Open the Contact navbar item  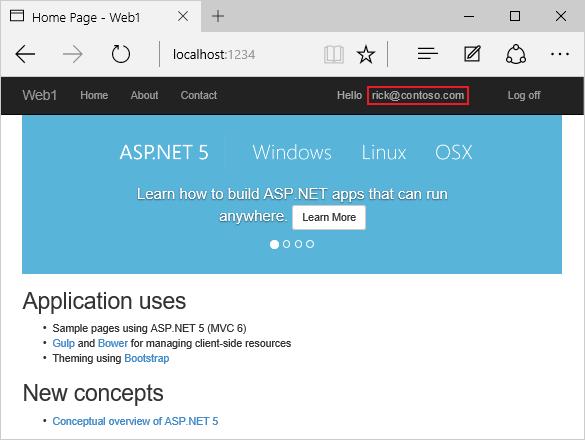tap(199, 95)
